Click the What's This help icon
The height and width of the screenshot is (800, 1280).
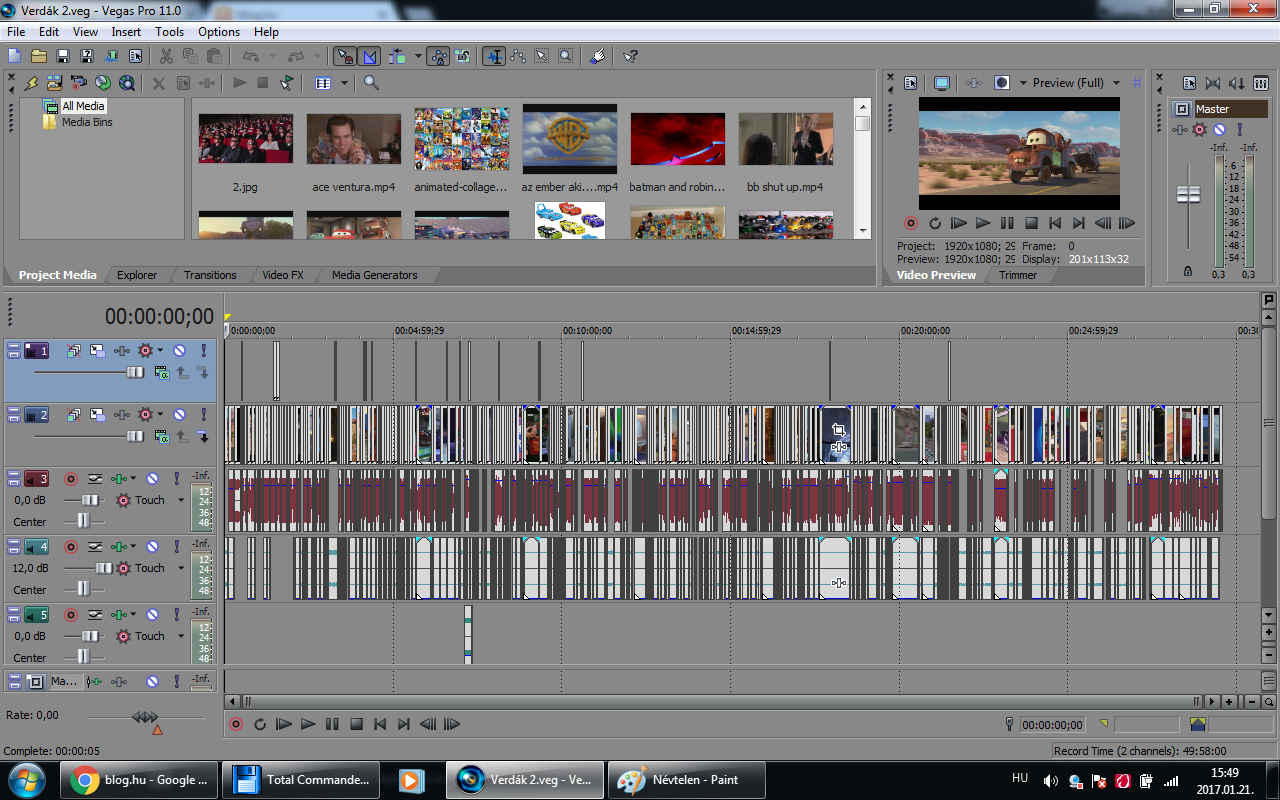pos(630,56)
